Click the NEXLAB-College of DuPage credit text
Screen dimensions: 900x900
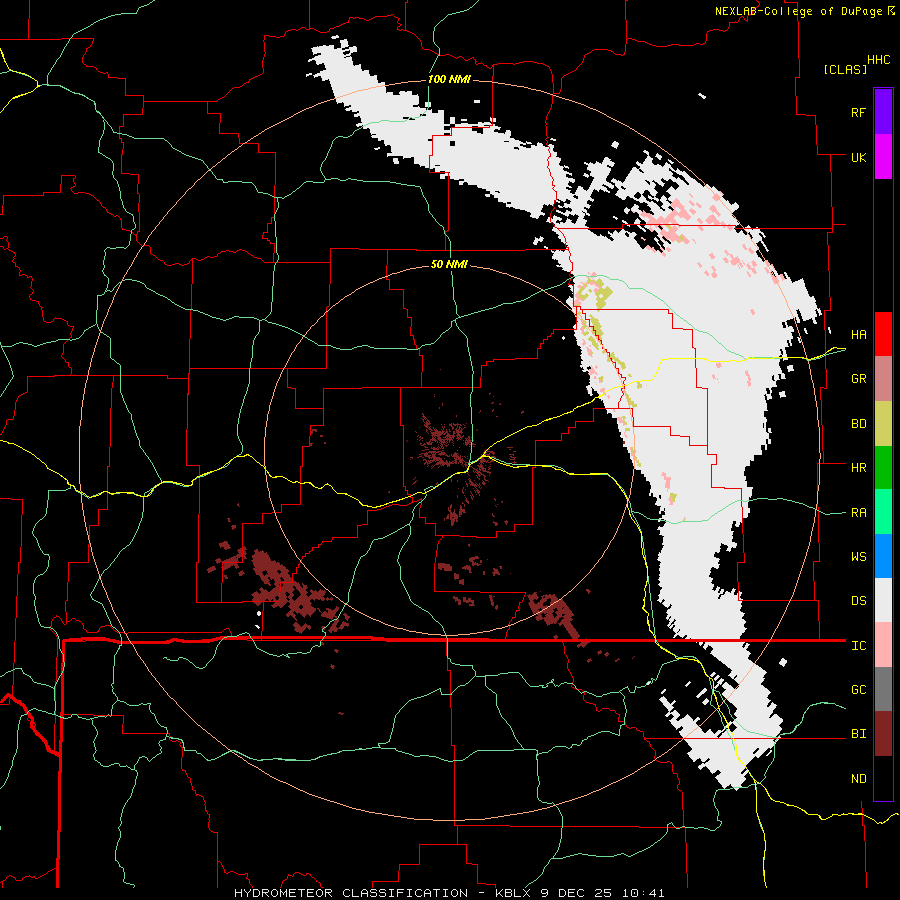[x=798, y=11]
